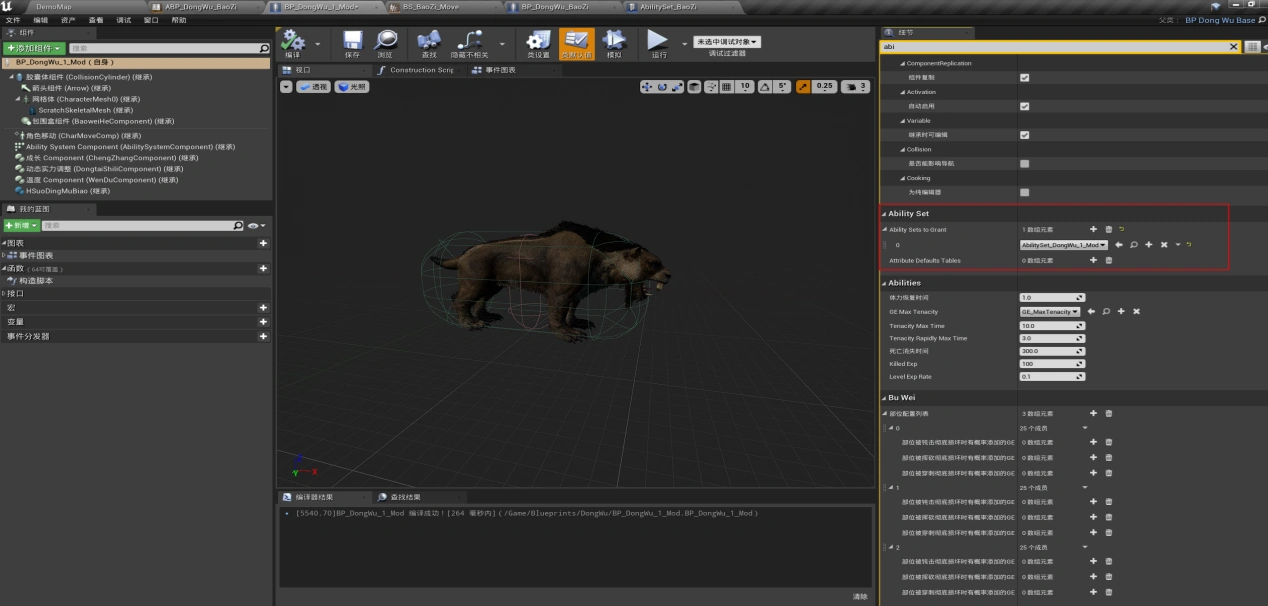Open the 未选中调试对象 debug object dropdown
Viewport: 1268px width, 606px height.
(x=727, y=42)
